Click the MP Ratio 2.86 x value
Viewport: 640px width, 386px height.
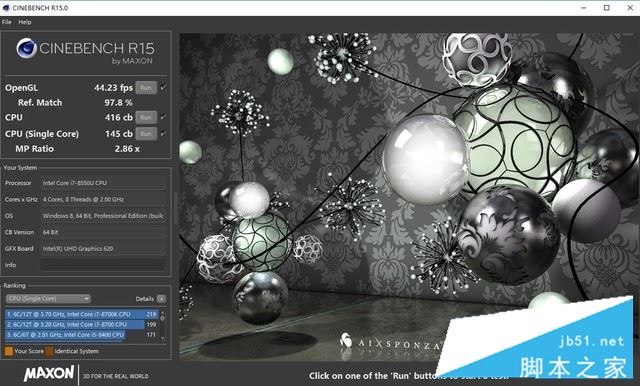127,149
